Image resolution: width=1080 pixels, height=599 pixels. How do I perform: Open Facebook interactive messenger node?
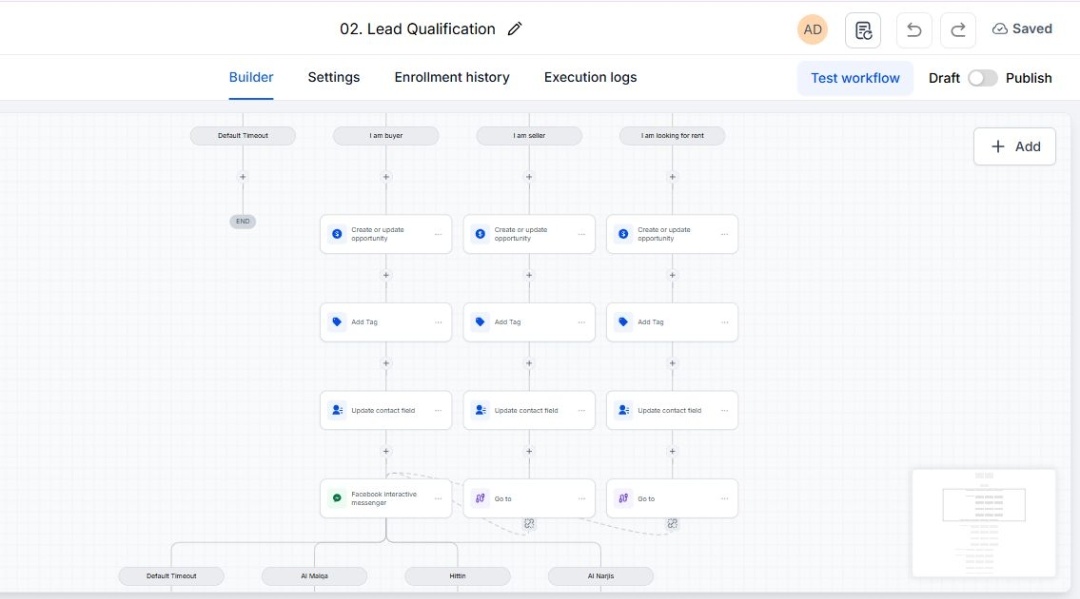386,498
